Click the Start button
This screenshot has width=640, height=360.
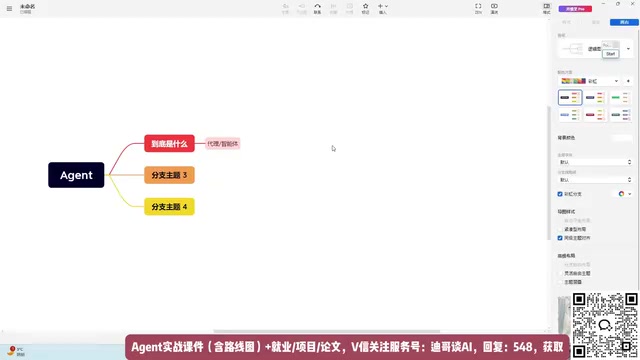pos(611,54)
